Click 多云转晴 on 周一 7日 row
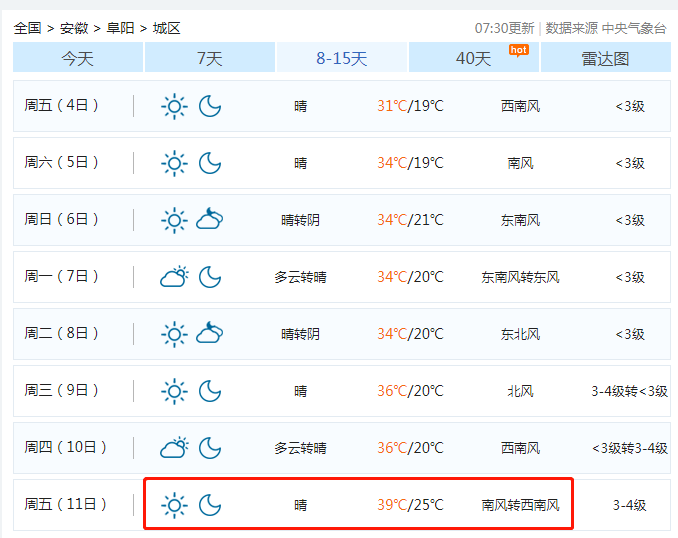 coord(301,277)
